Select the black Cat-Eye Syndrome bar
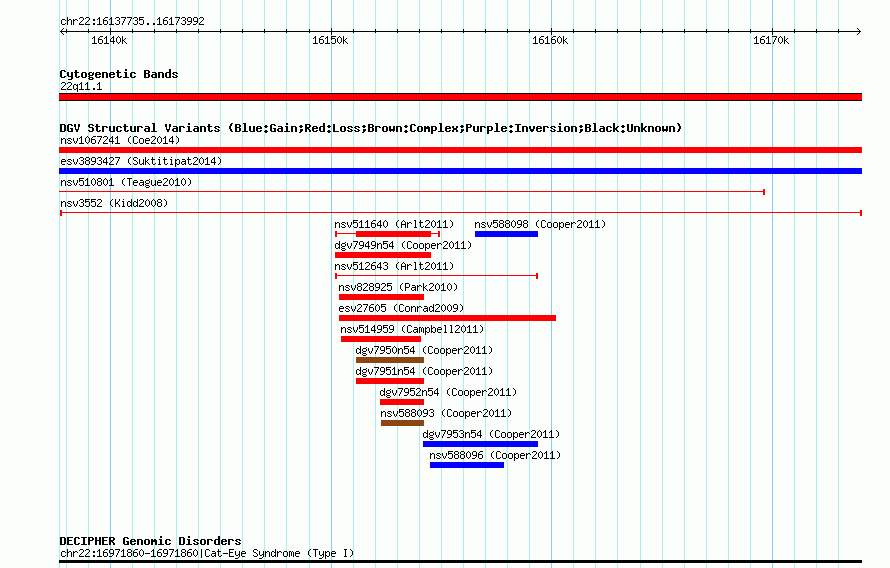This screenshot has height=568, width=890. coord(460,562)
